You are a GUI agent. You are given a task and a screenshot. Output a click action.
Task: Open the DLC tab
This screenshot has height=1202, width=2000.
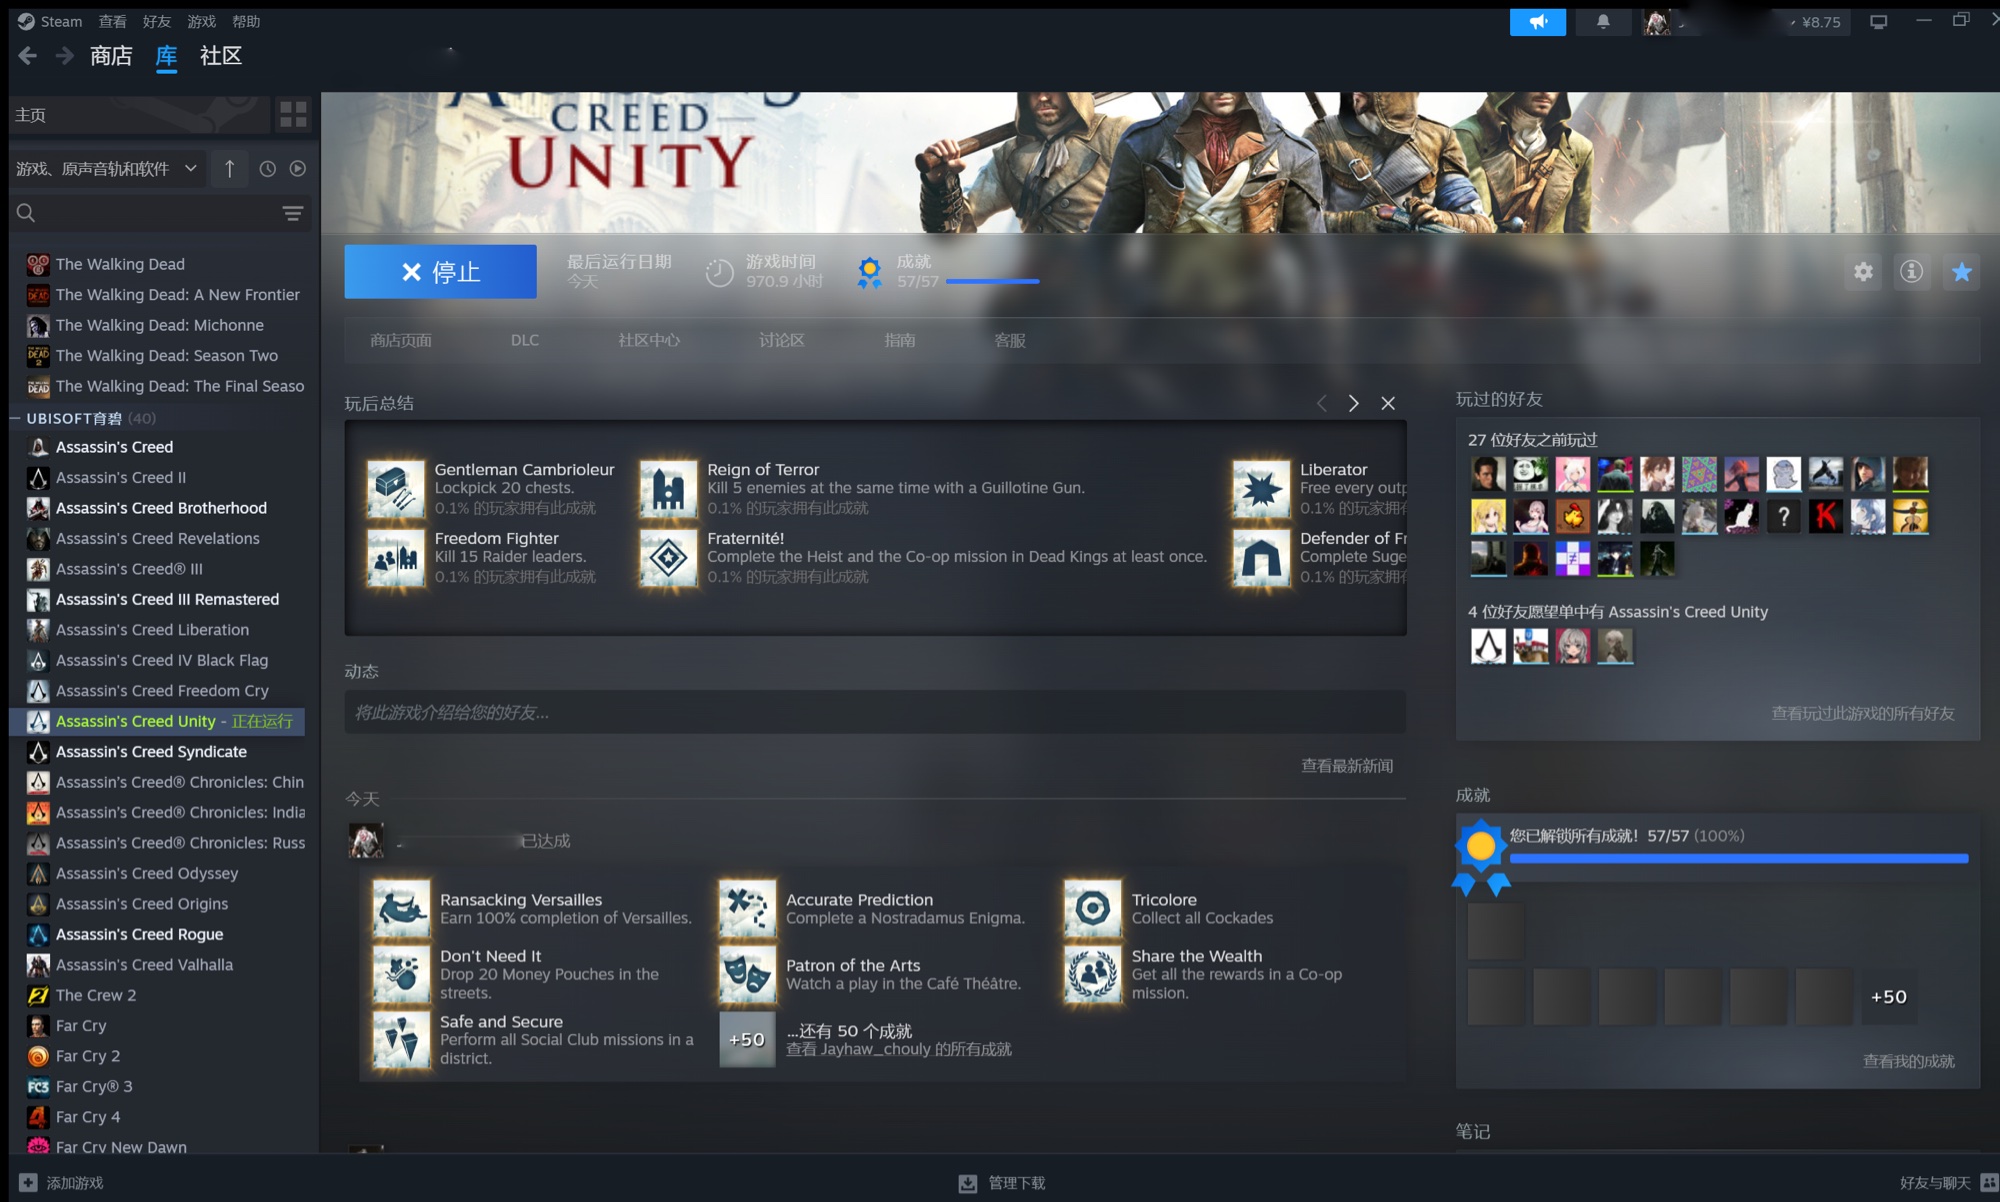pyautogui.click(x=525, y=340)
